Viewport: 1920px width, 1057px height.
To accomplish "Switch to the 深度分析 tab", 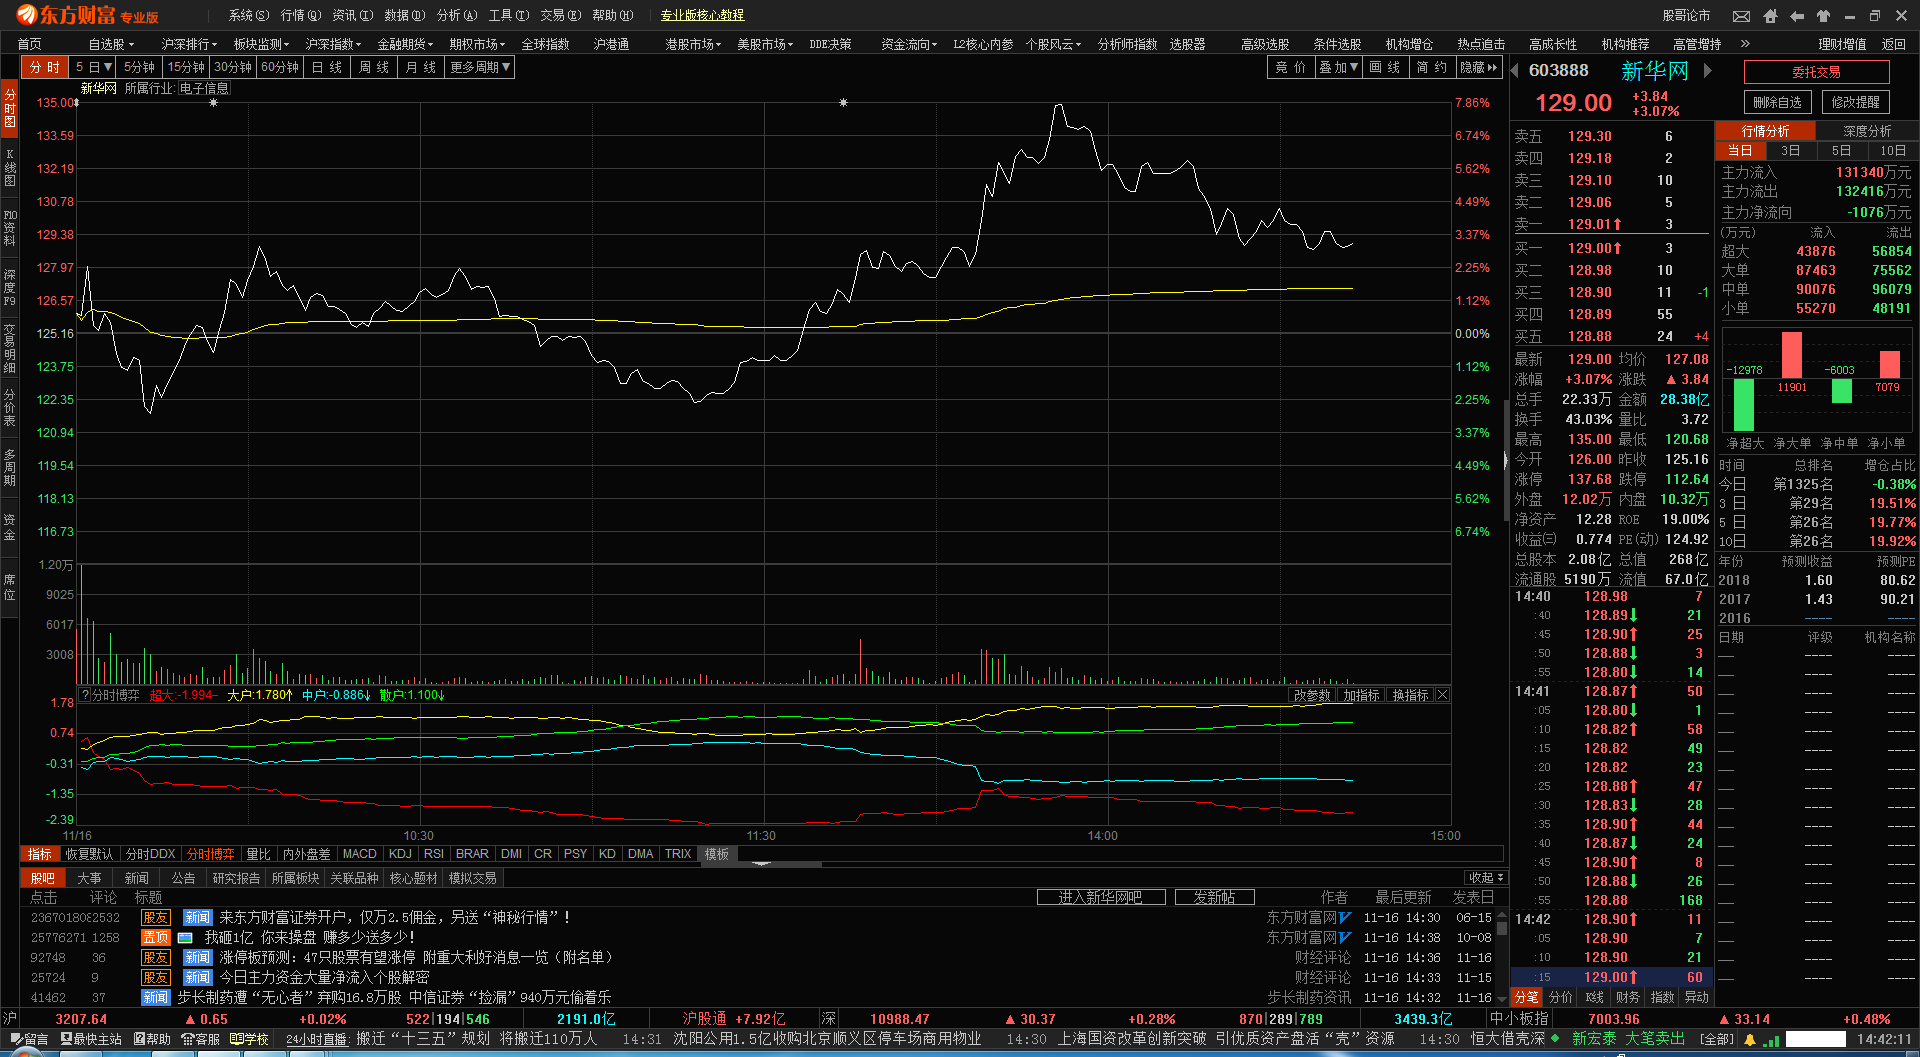I will (1867, 131).
